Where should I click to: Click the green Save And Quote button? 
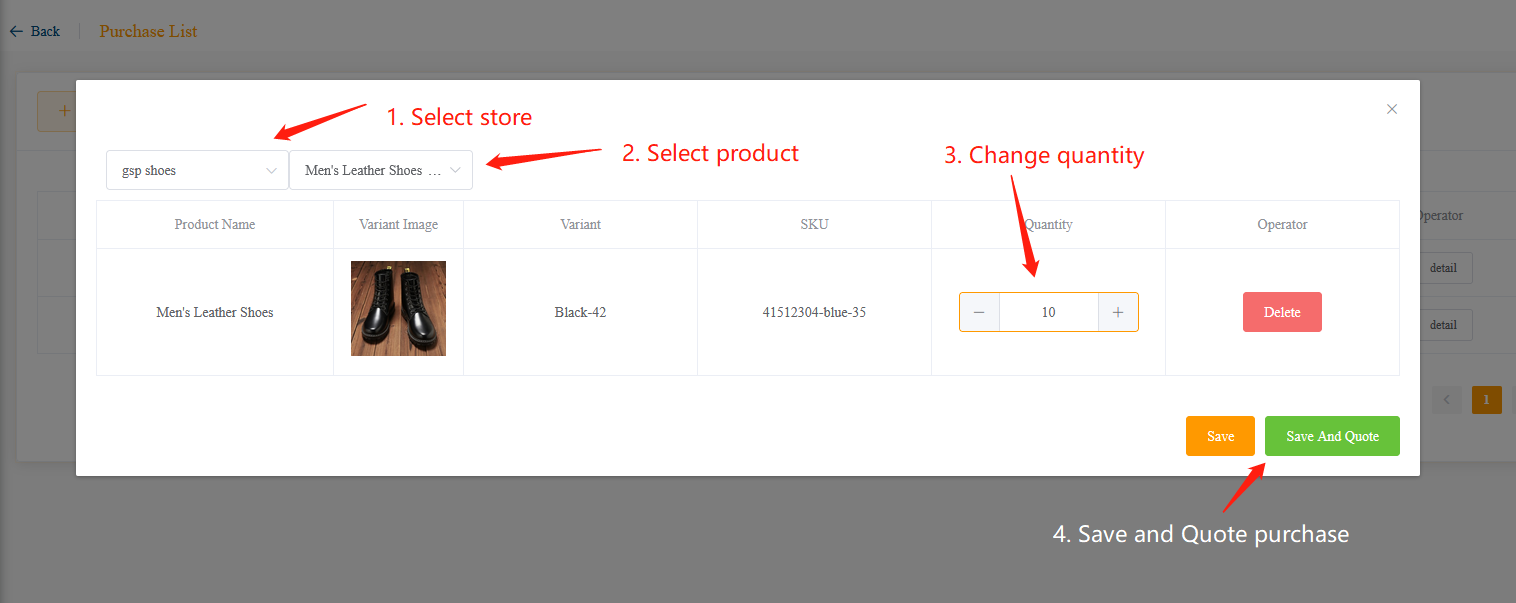click(x=1332, y=436)
